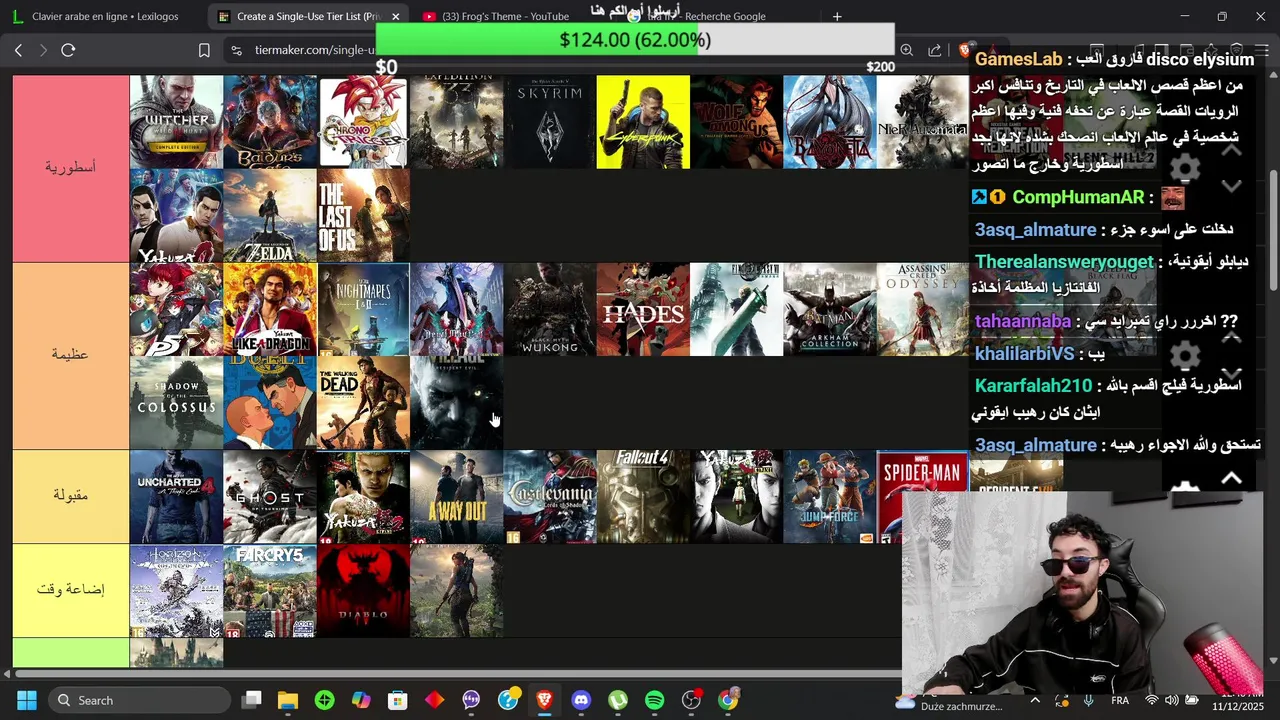Click the orange عظيمة tier label
Image resolution: width=1280 pixels, height=720 pixels.
point(71,355)
